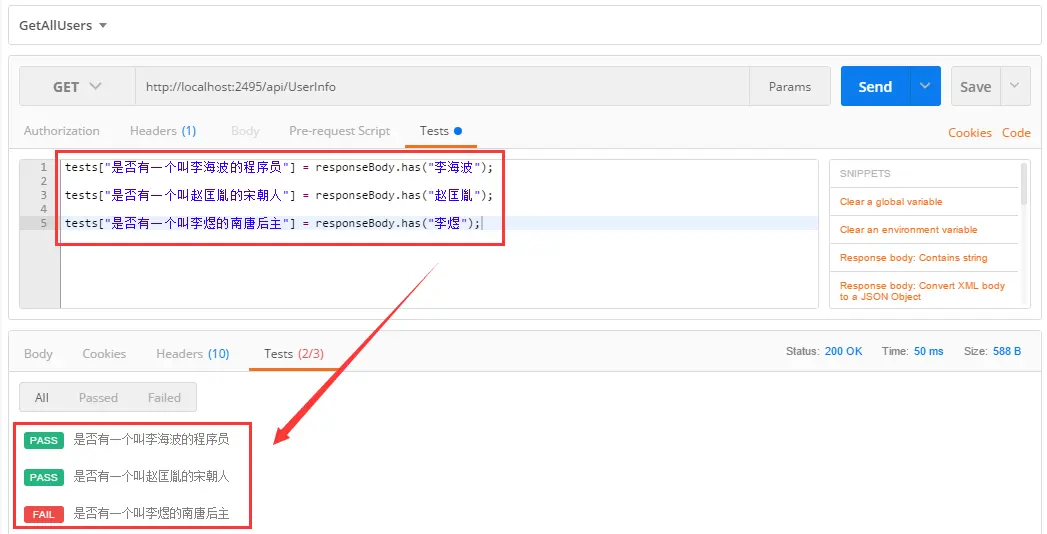Screen dimensions: 1047x534
Task: Switch to the response Cookies tab
Action: click(104, 354)
